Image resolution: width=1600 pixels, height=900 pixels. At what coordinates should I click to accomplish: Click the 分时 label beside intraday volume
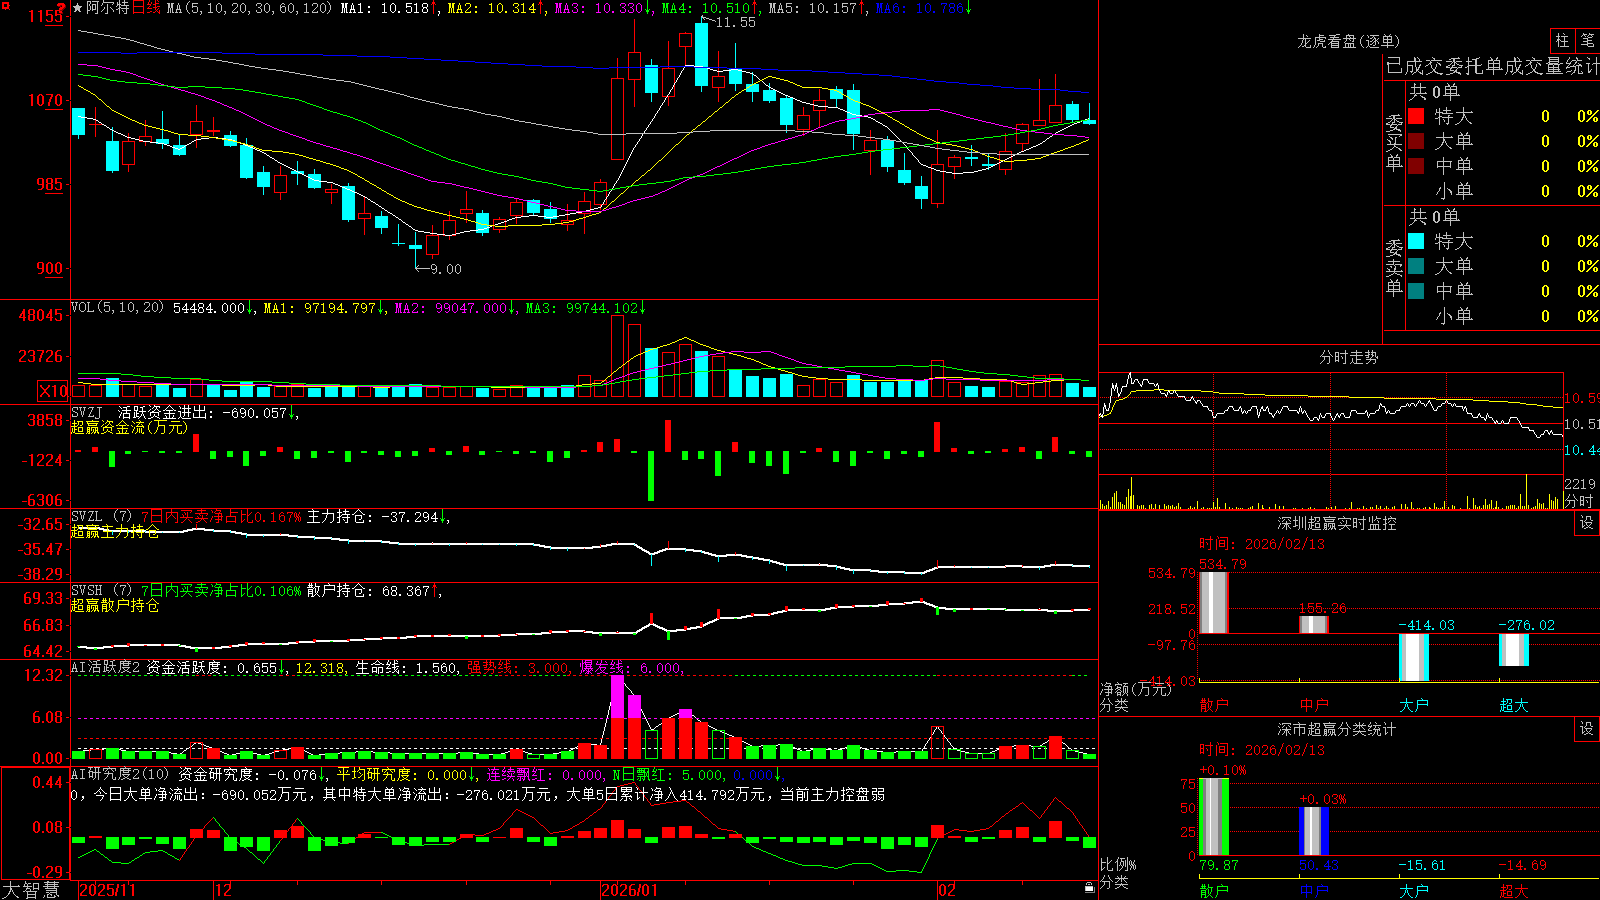pos(1579,501)
